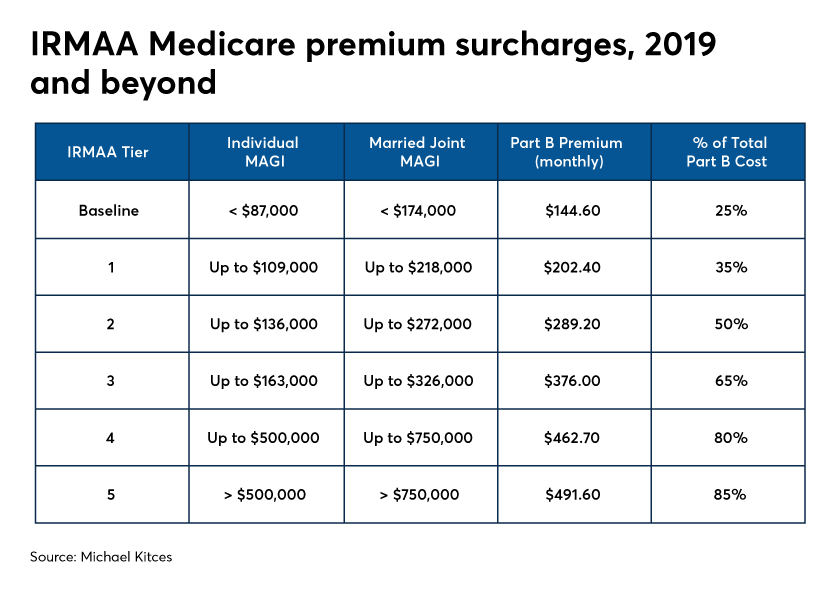Click the Source: Michael Kitces text
Image resolution: width=840 pixels, height=597 pixels.
pyautogui.click(x=101, y=557)
